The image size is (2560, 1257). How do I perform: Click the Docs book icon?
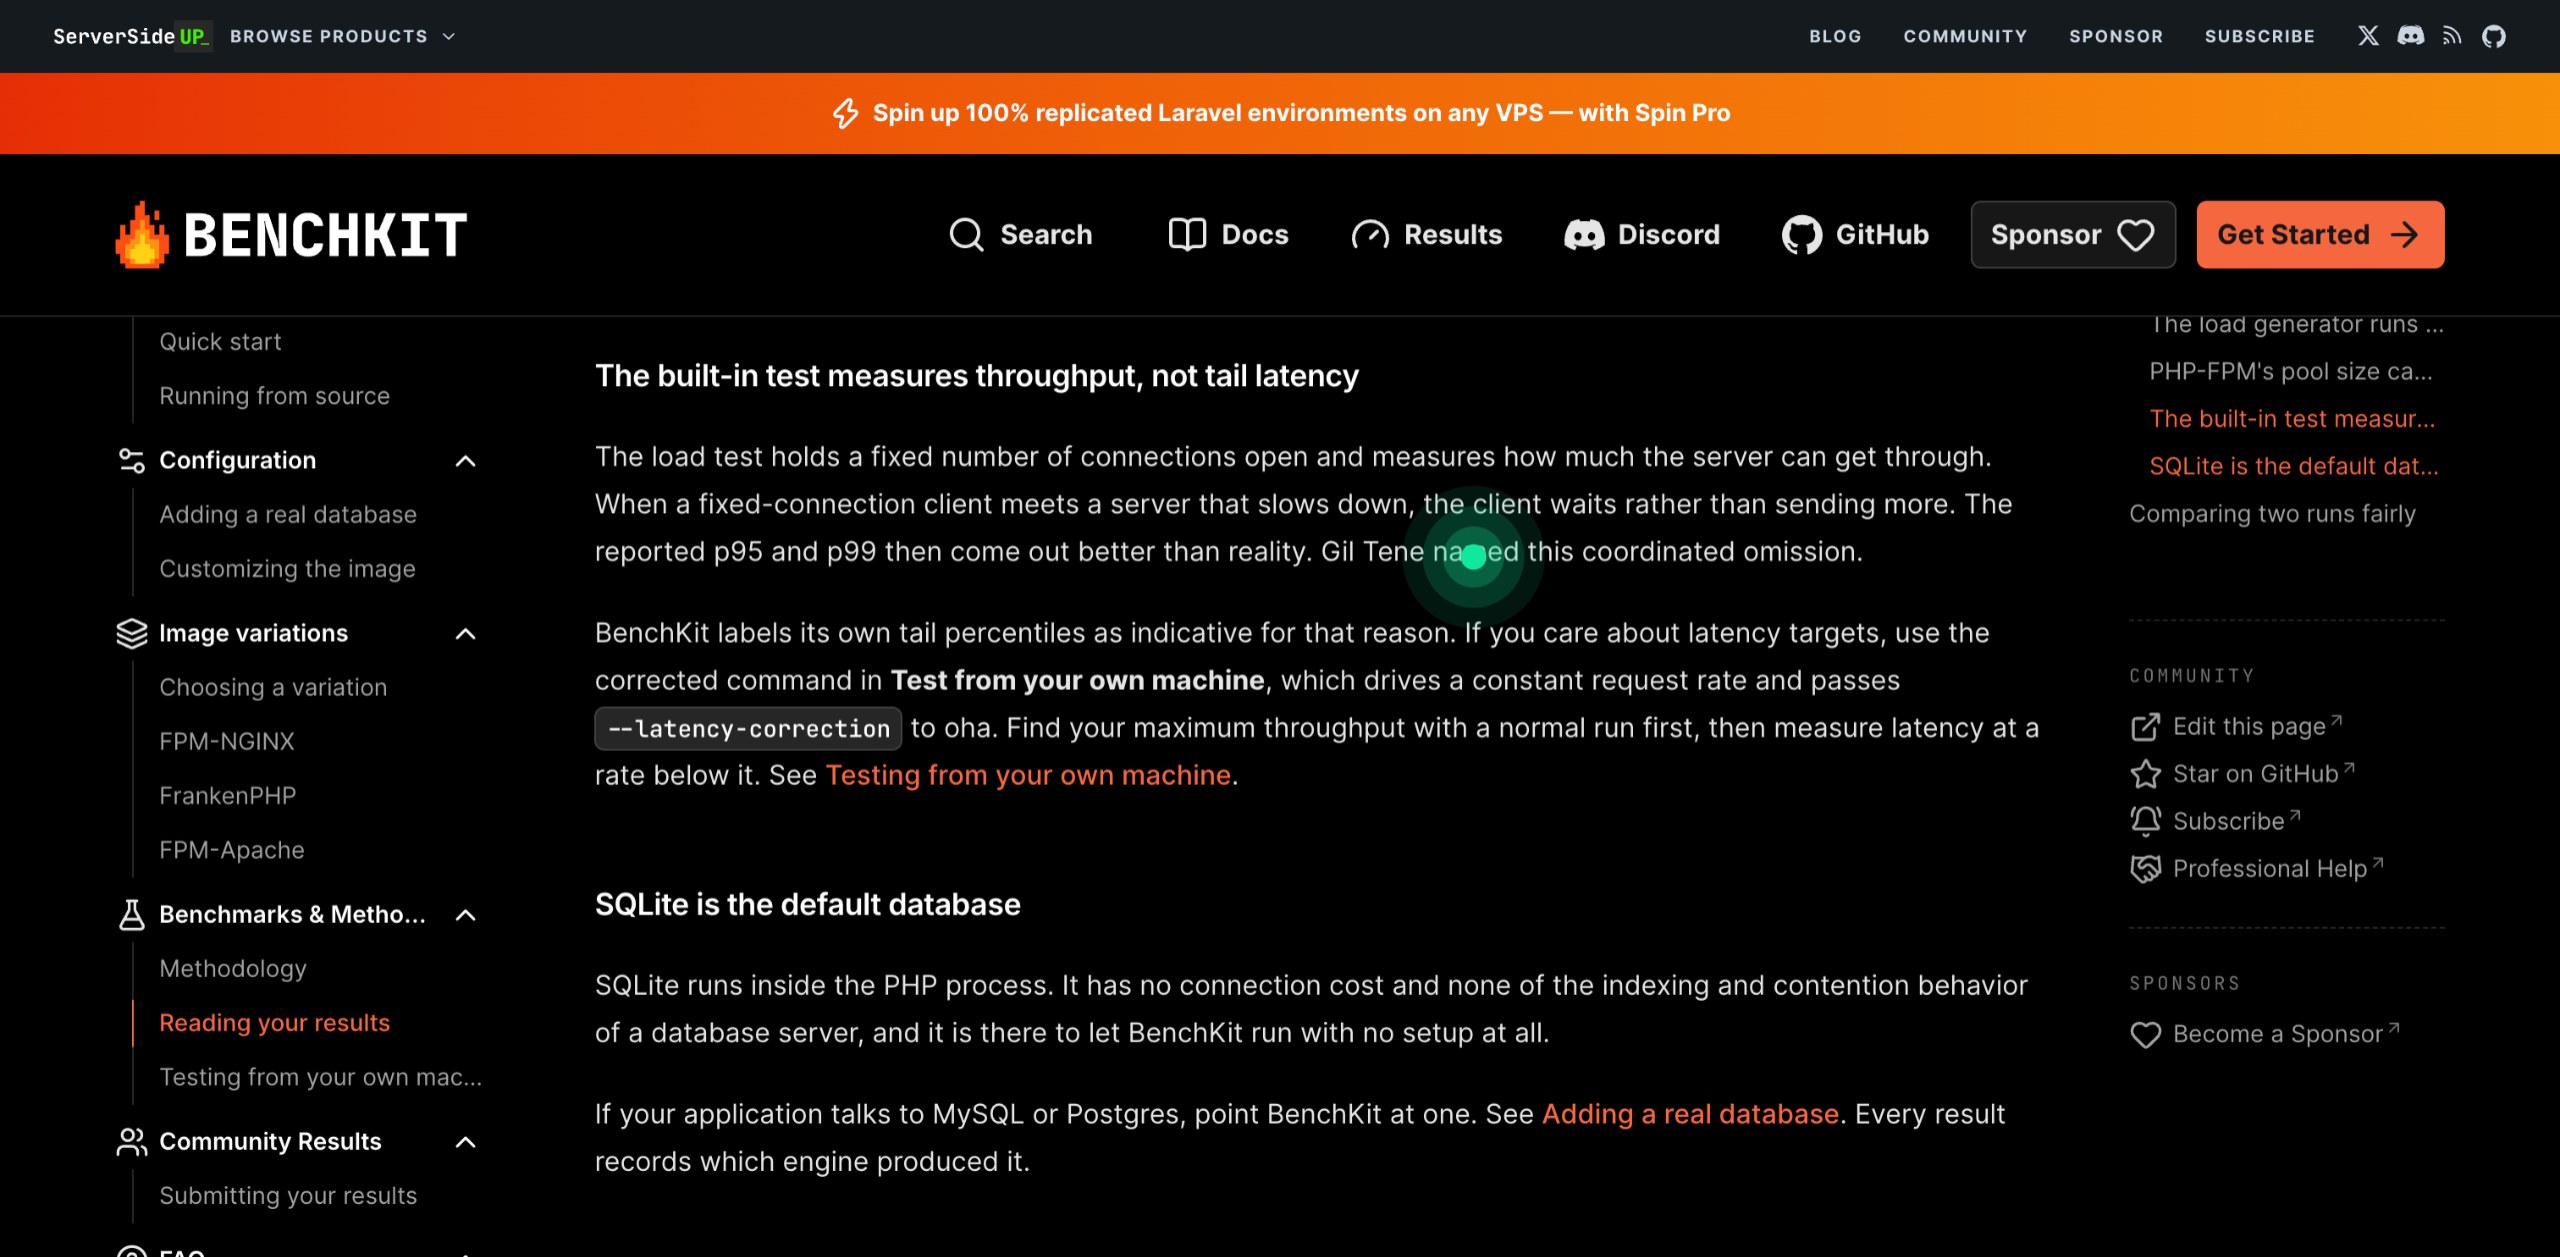point(1187,235)
